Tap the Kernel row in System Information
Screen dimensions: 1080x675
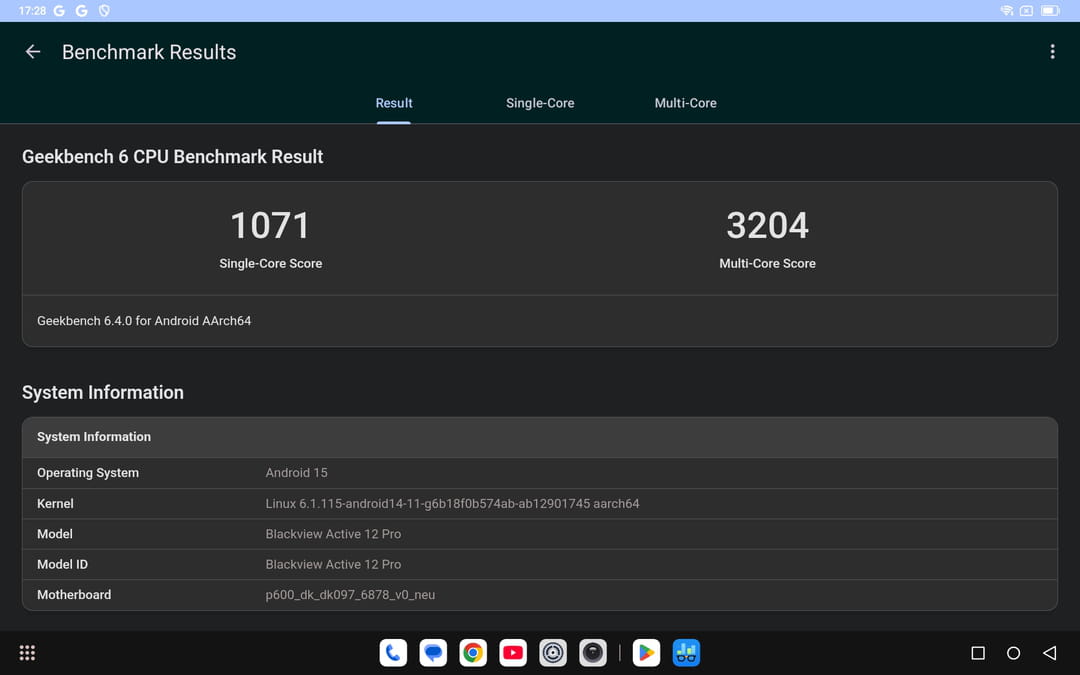coord(540,504)
